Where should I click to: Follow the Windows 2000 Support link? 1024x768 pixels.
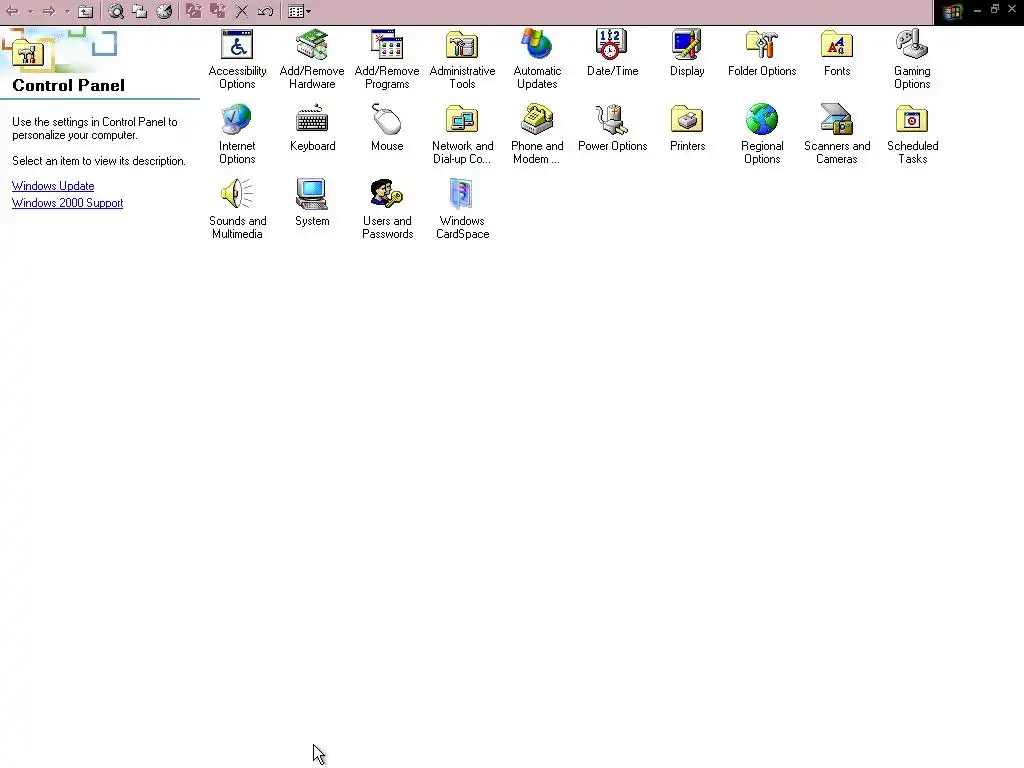coord(67,203)
